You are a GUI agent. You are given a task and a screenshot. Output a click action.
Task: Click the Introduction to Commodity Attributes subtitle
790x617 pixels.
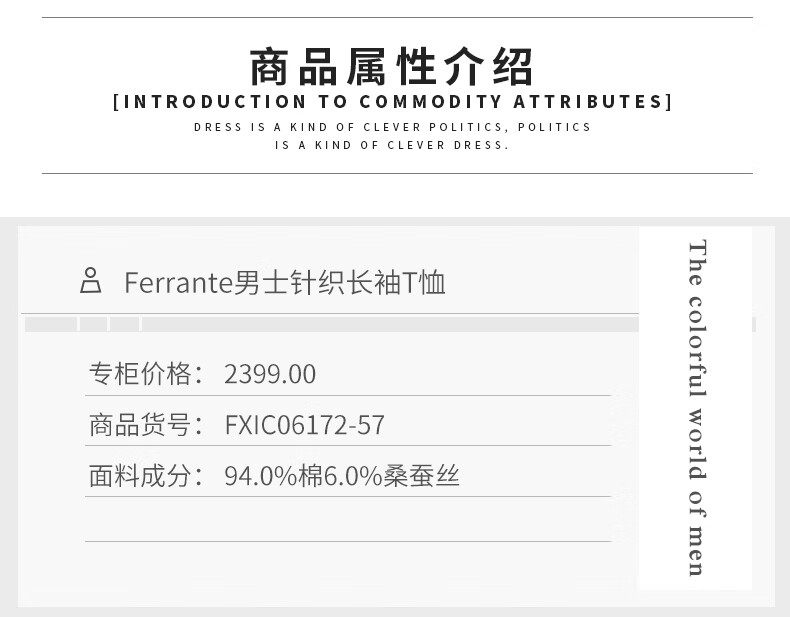coord(392,102)
